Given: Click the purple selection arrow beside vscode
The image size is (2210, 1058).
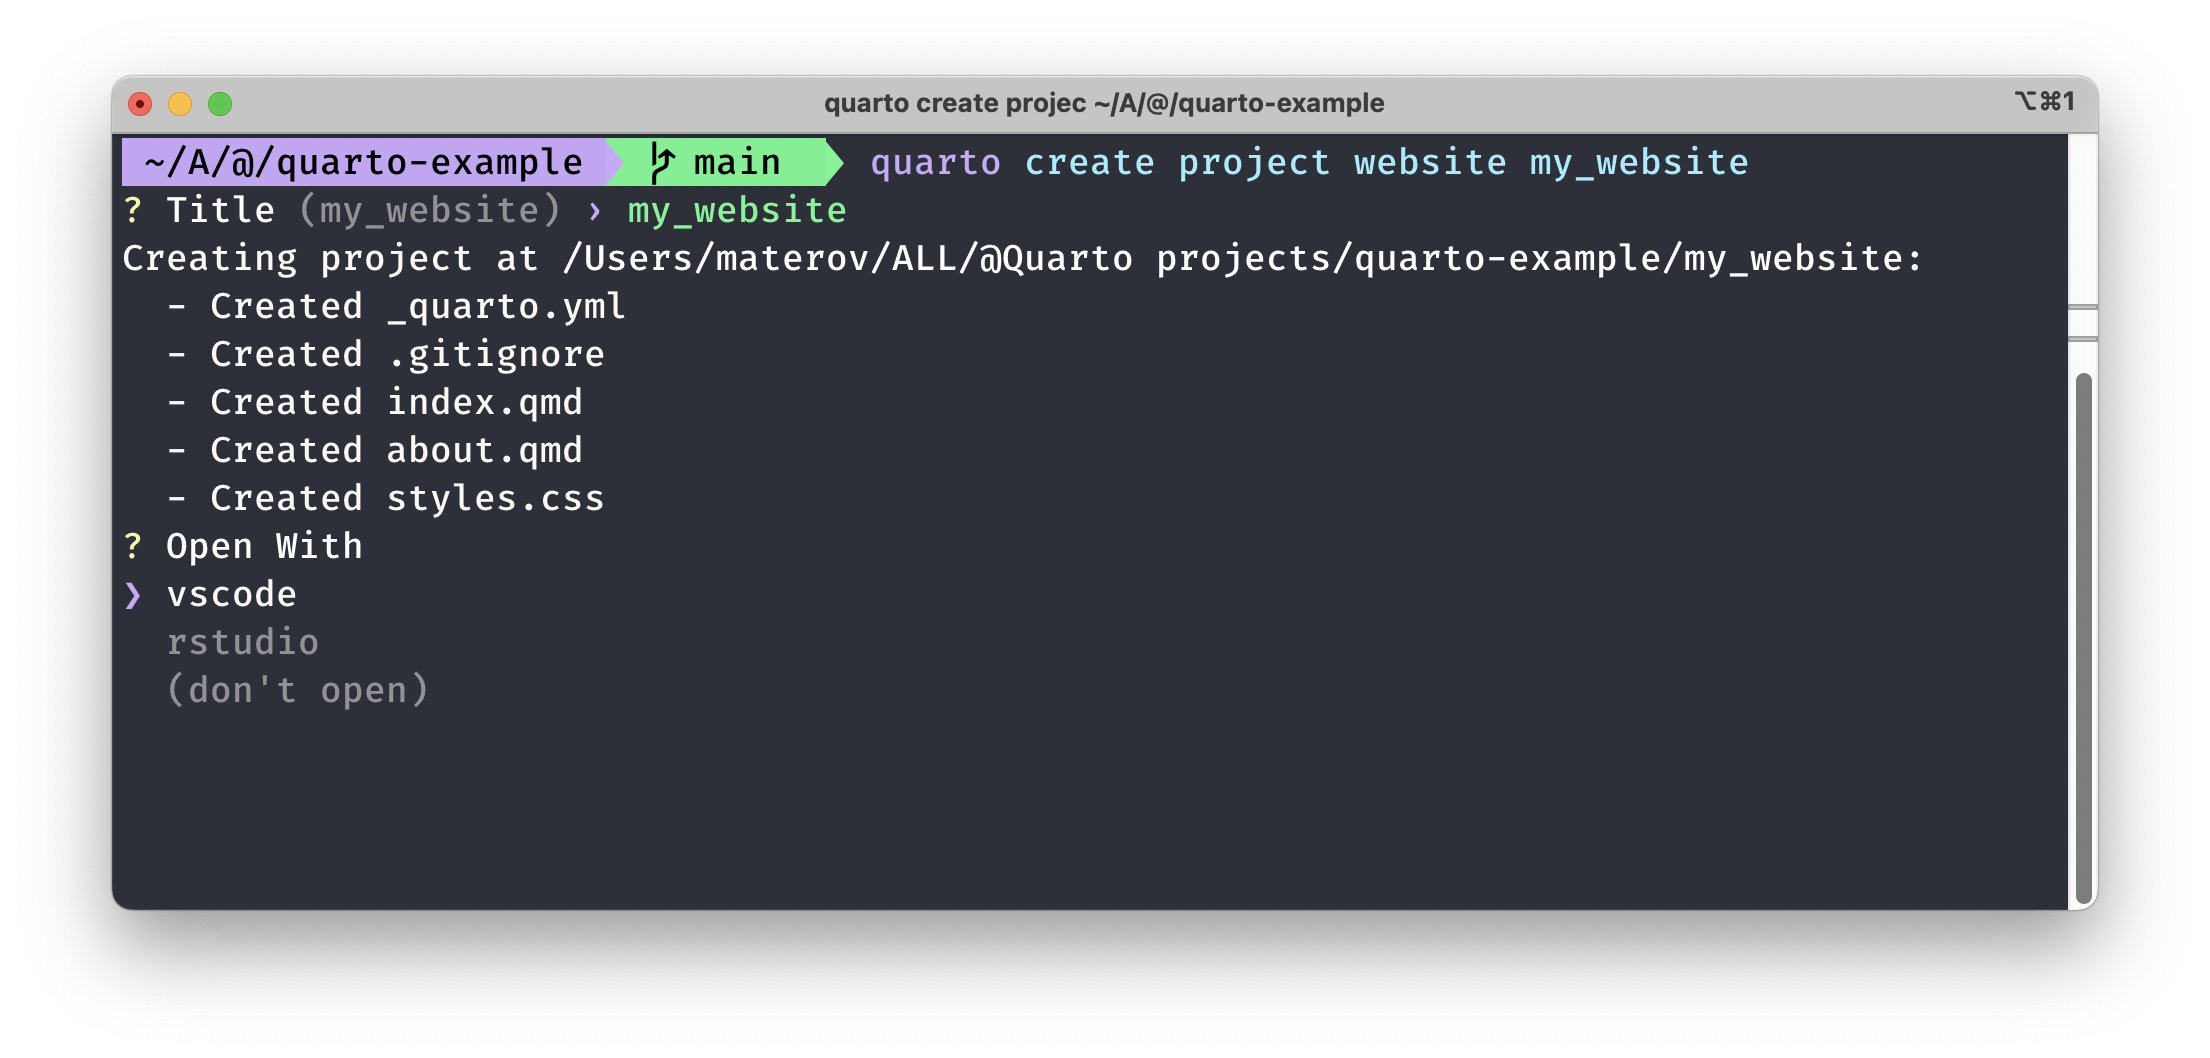Looking at the screenshot, I should click(133, 595).
